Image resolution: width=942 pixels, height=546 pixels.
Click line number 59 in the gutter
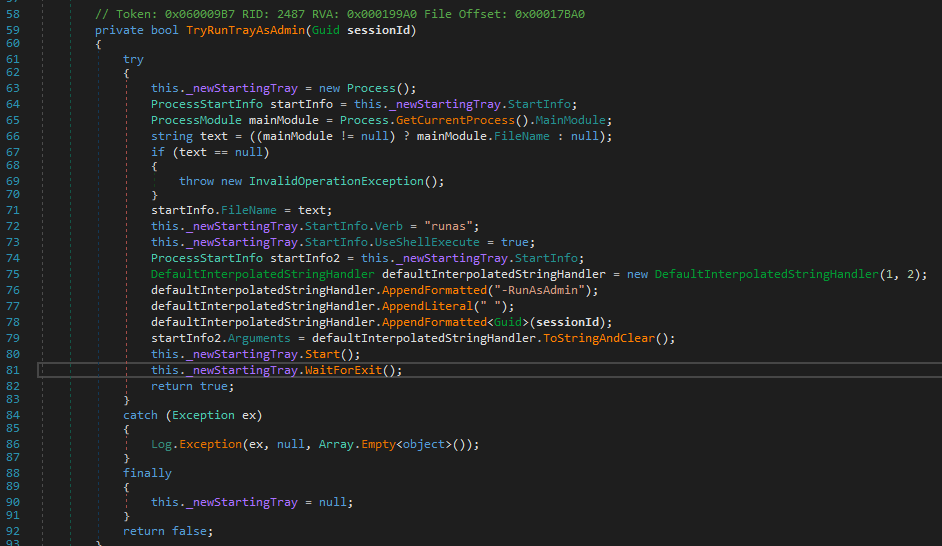pyautogui.click(x=13, y=30)
